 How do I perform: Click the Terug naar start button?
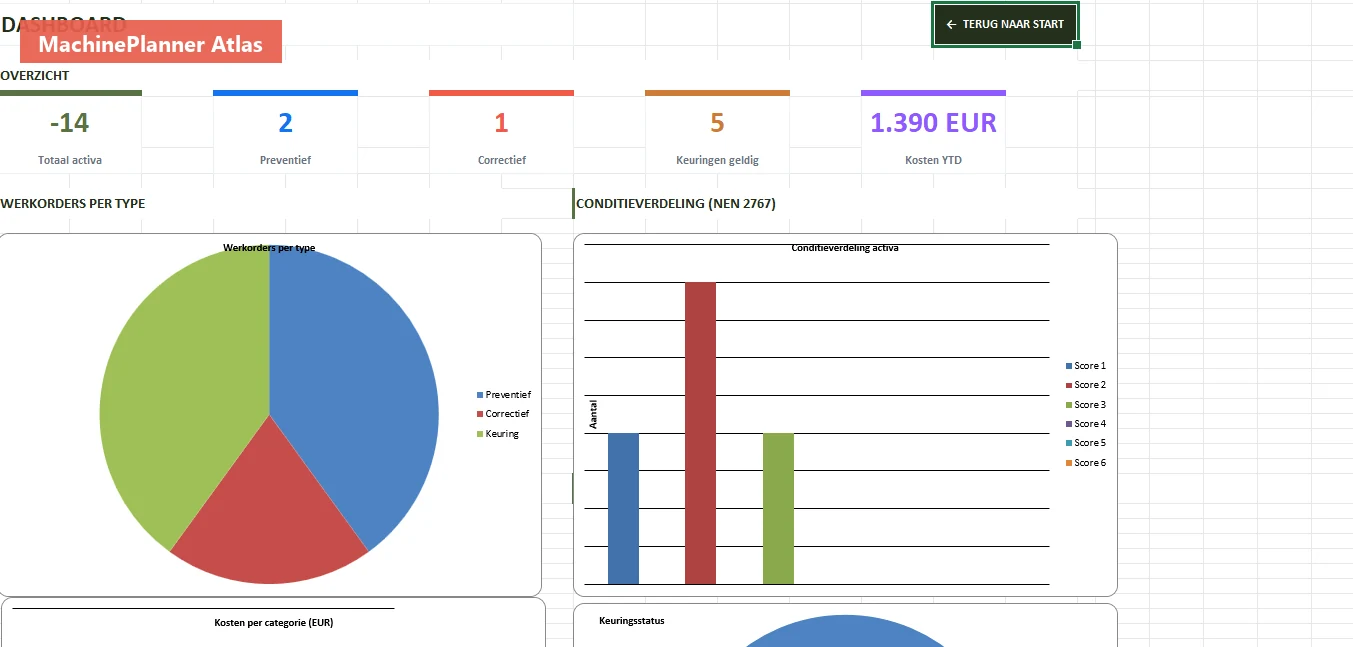(1005, 24)
